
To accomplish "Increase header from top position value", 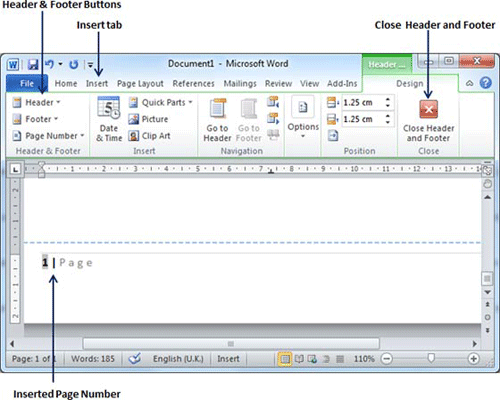I will tap(388, 99).
